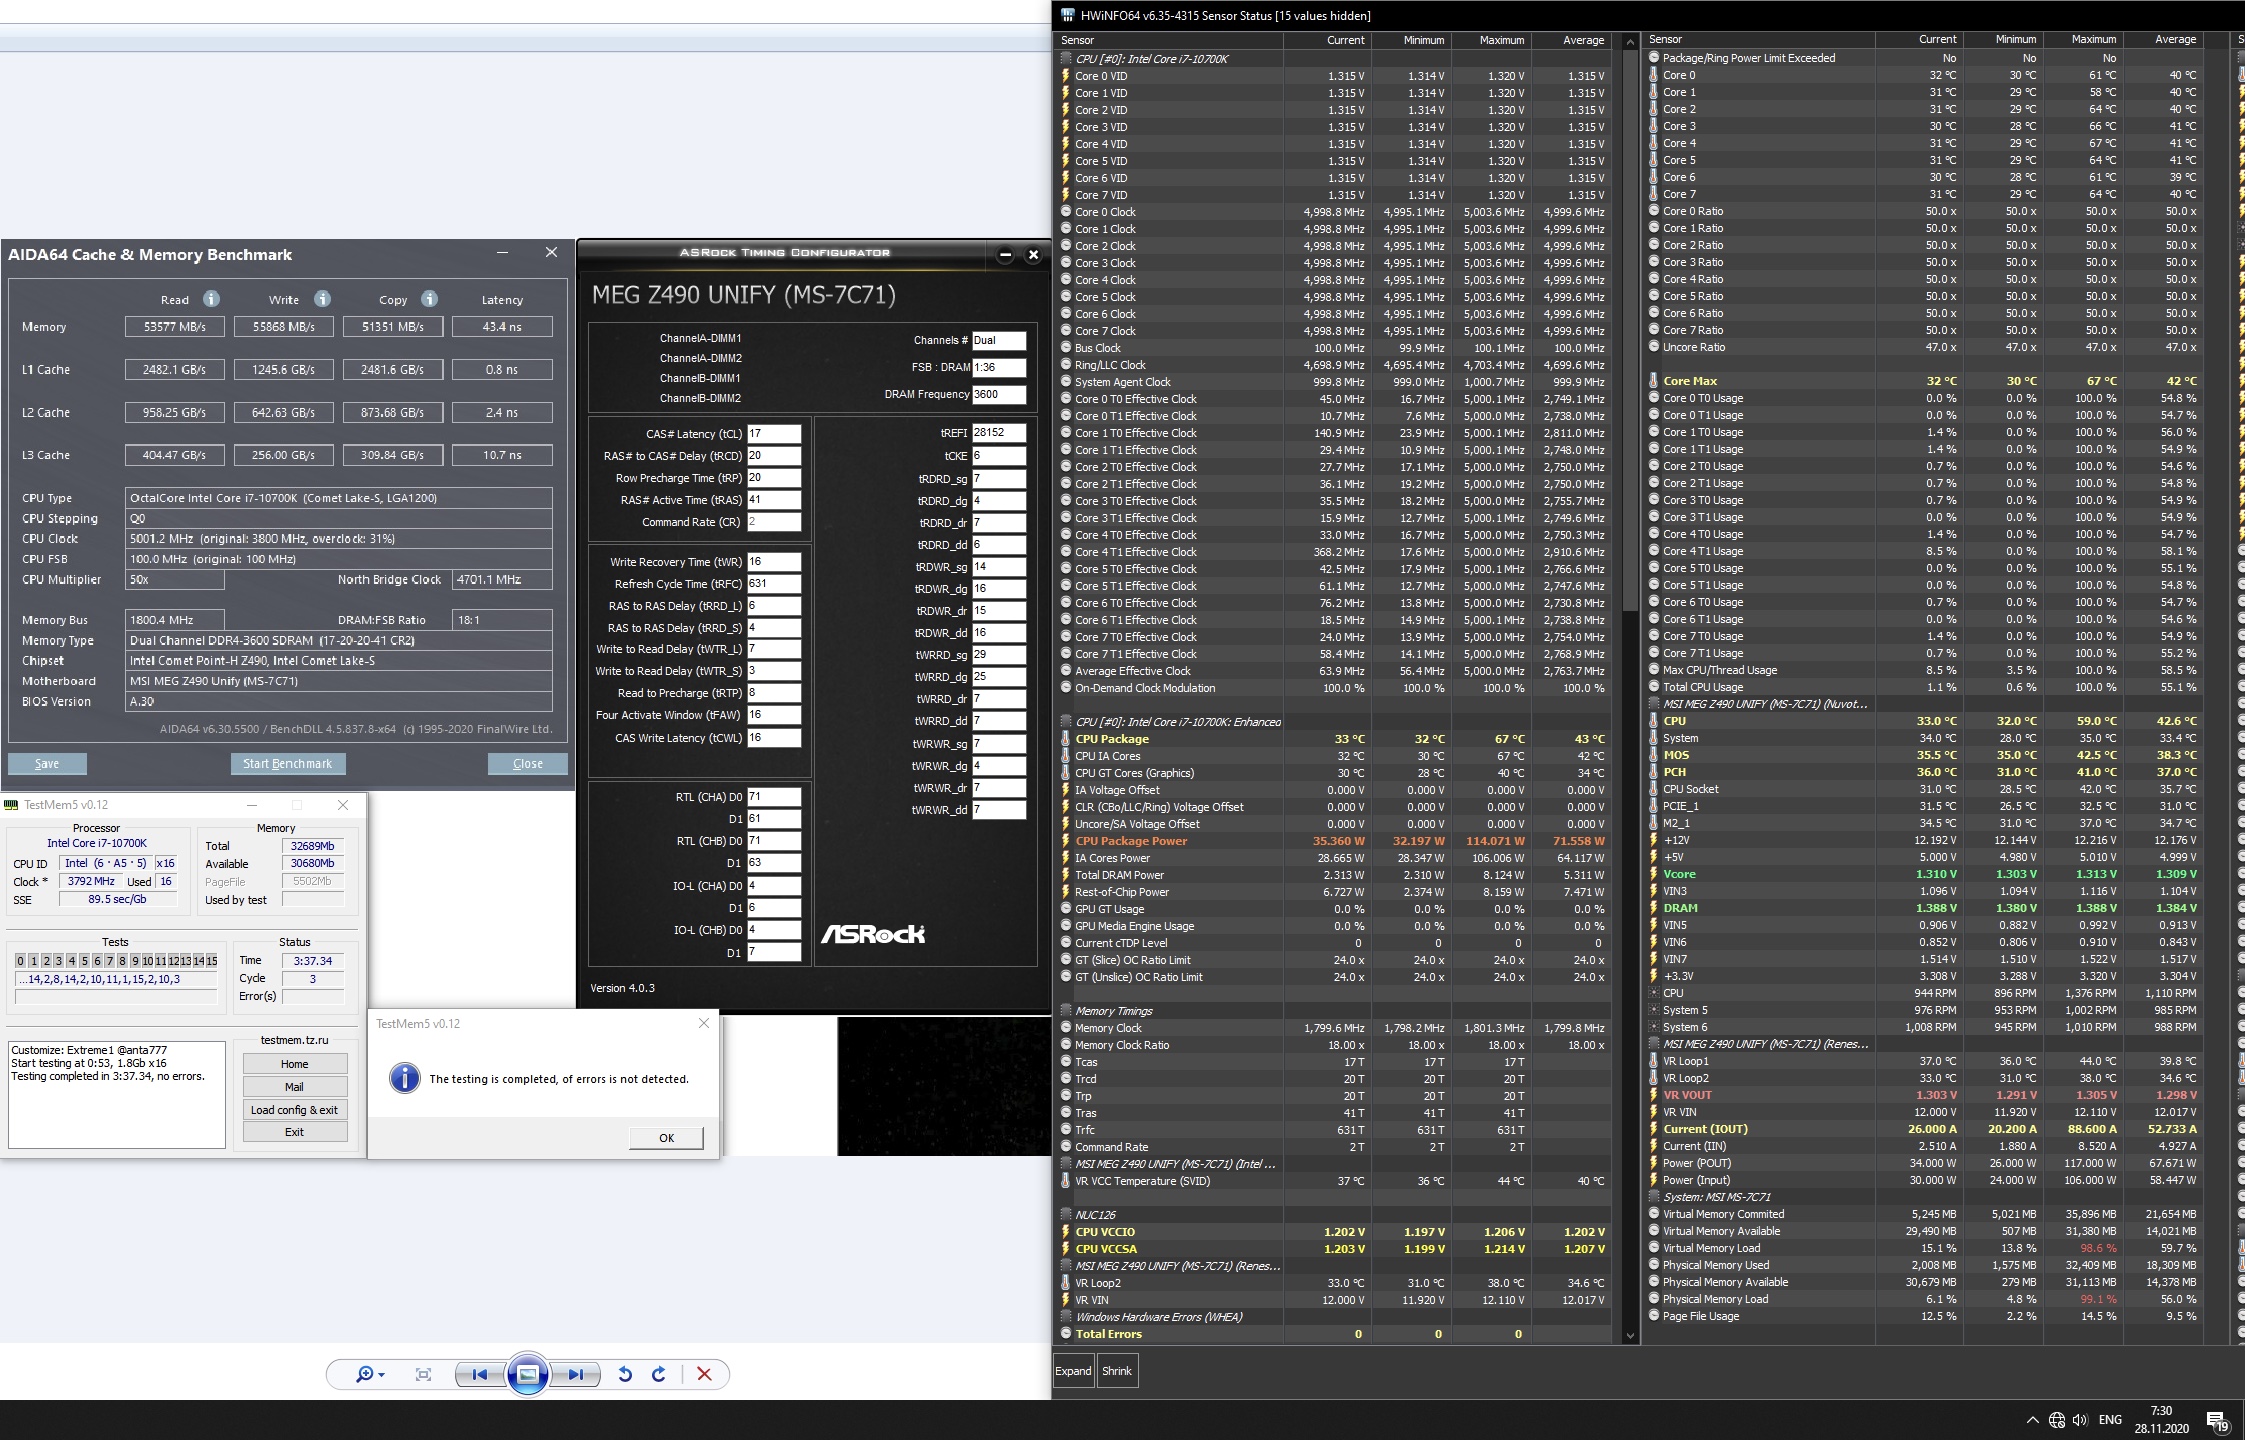The width and height of the screenshot is (2245, 1440).
Task: Click the Read info icon in AIDA64
Action: 211,299
